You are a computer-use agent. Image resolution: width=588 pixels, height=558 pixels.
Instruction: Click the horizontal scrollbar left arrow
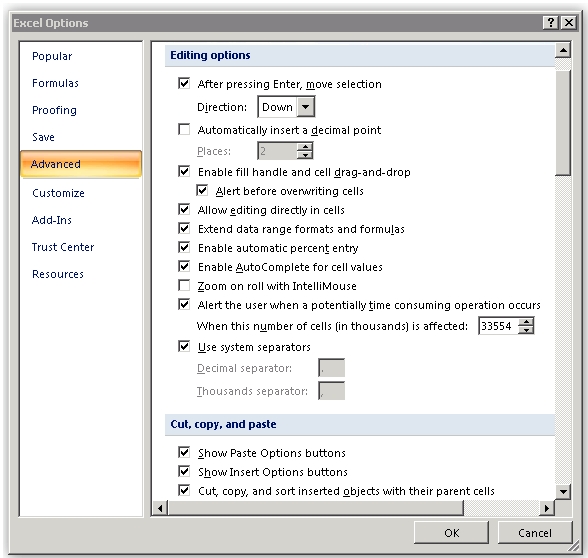pyautogui.click(x=160, y=508)
